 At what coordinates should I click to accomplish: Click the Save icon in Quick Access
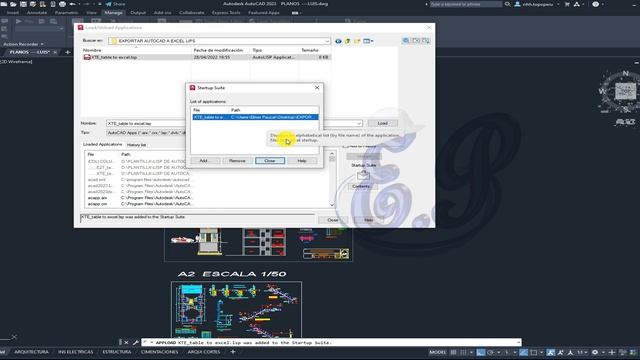tap(23, 4)
